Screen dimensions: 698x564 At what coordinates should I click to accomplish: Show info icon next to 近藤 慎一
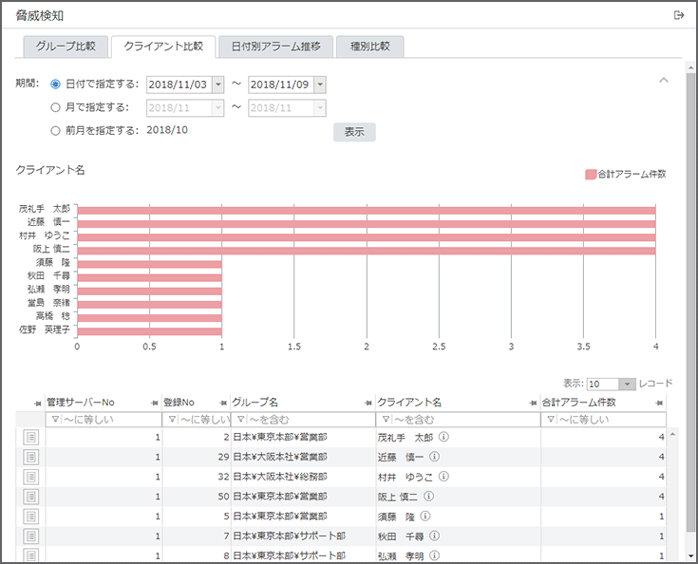(434, 456)
